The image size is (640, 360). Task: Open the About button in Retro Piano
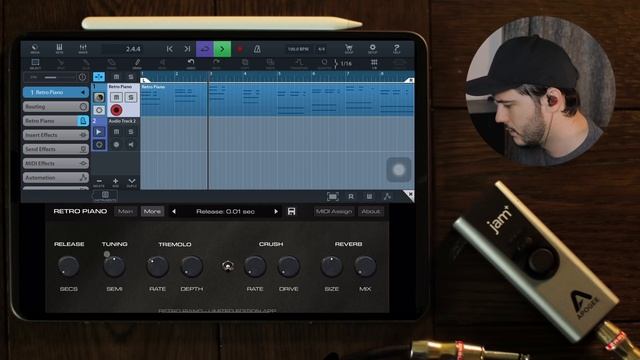(x=371, y=211)
